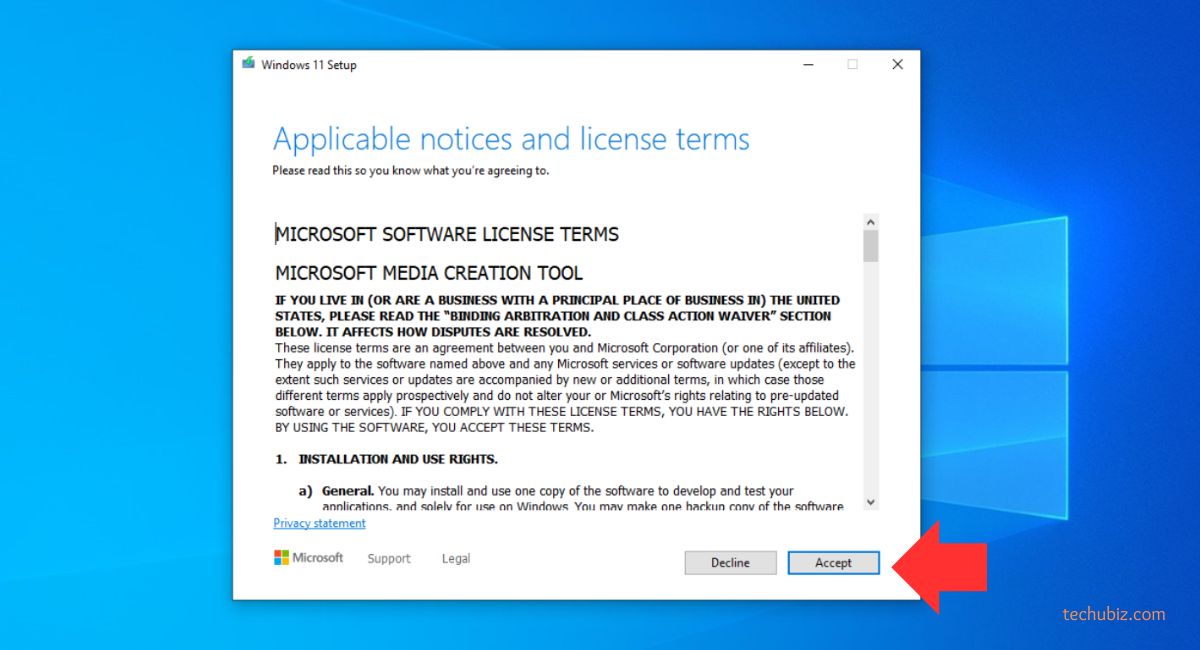Click the techubiz.com watermark text
This screenshot has height=650, width=1200.
tap(1113, 614)
